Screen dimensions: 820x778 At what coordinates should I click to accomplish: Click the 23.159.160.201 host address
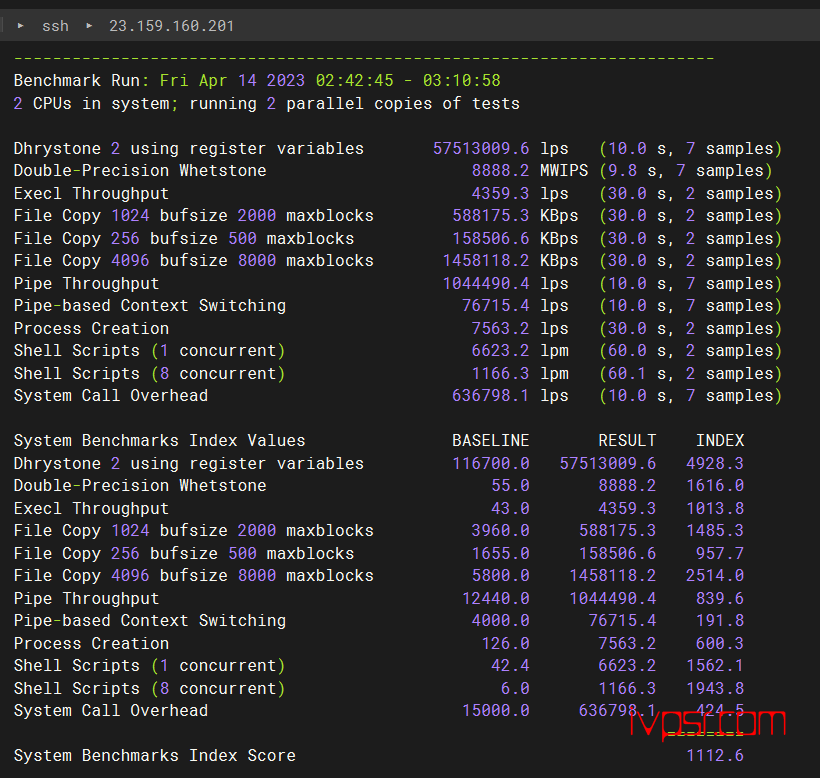point(172,26)
